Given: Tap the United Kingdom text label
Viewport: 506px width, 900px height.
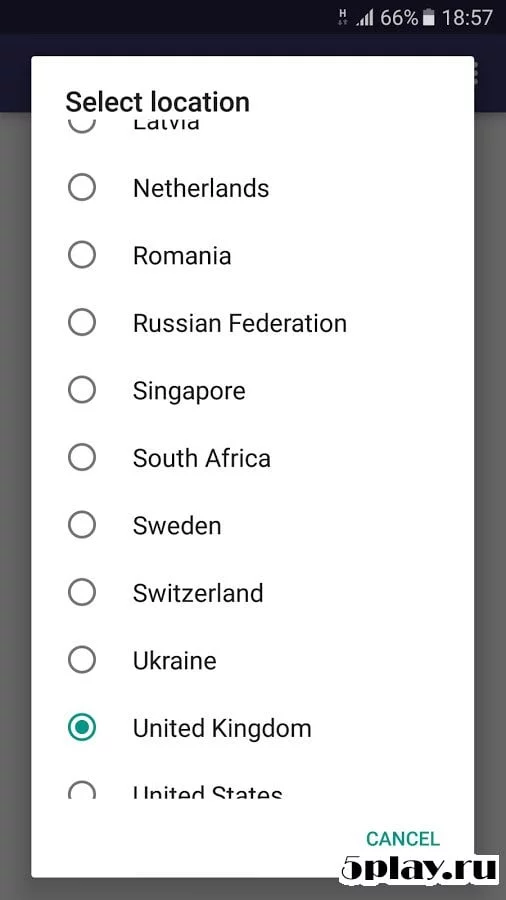Looking at the screenshot, I should point(222,728).
